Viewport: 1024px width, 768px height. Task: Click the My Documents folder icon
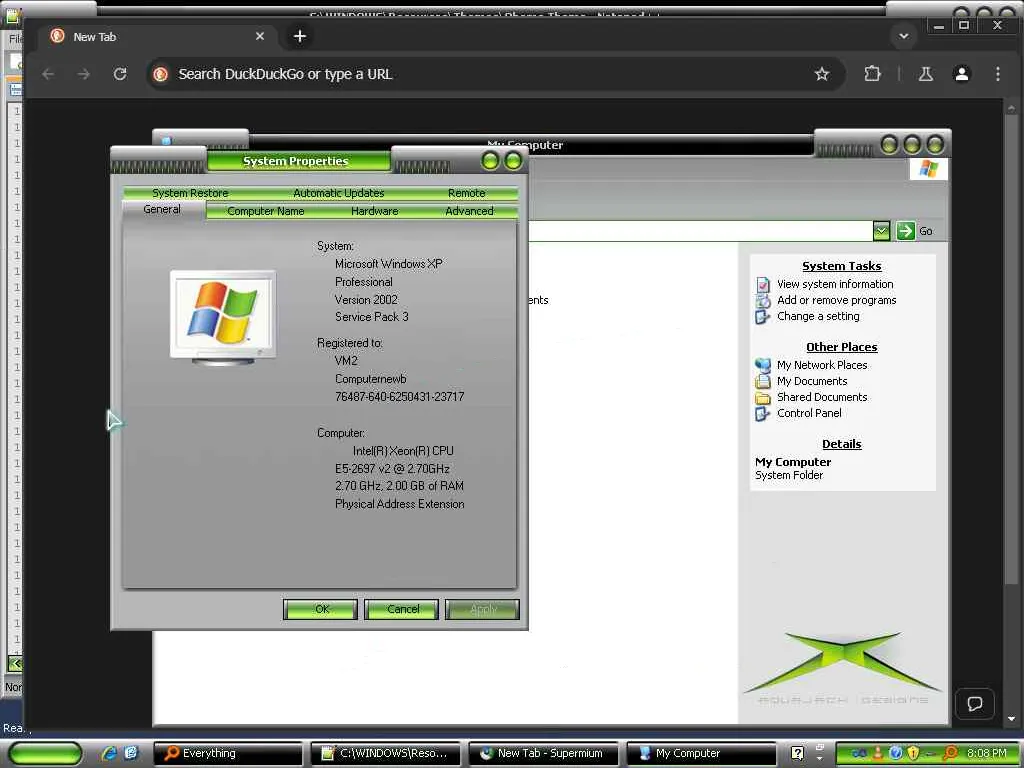[x=763, y=381]
